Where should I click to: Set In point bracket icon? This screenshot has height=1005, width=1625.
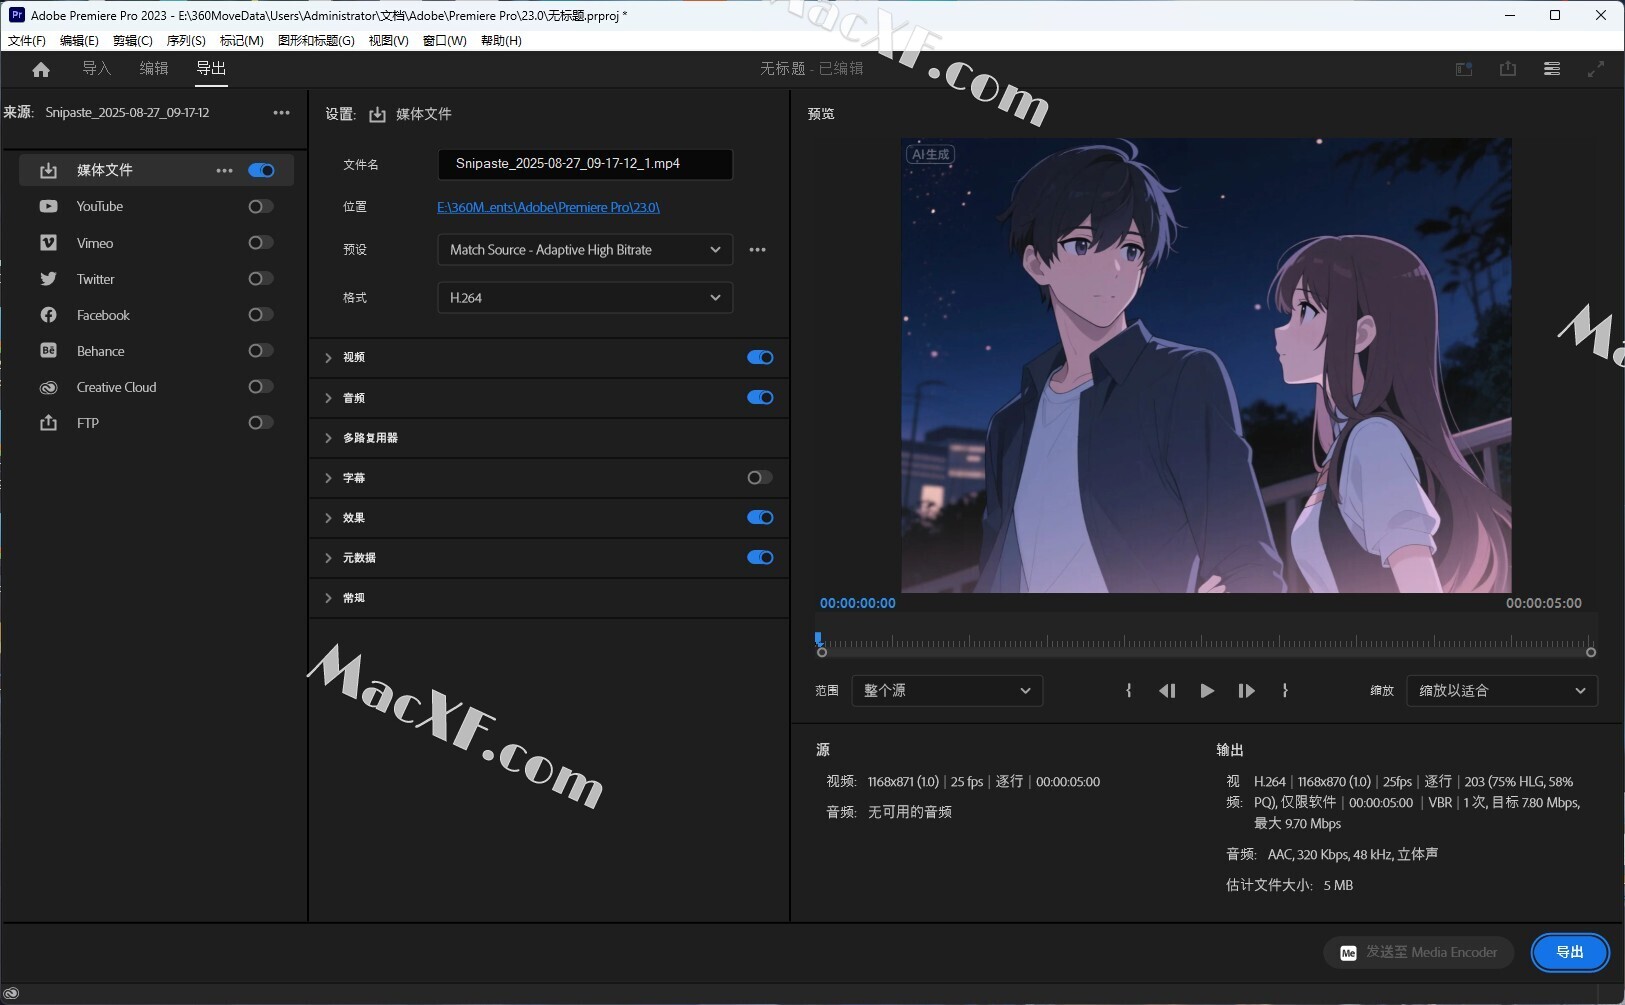(1129, 690)
